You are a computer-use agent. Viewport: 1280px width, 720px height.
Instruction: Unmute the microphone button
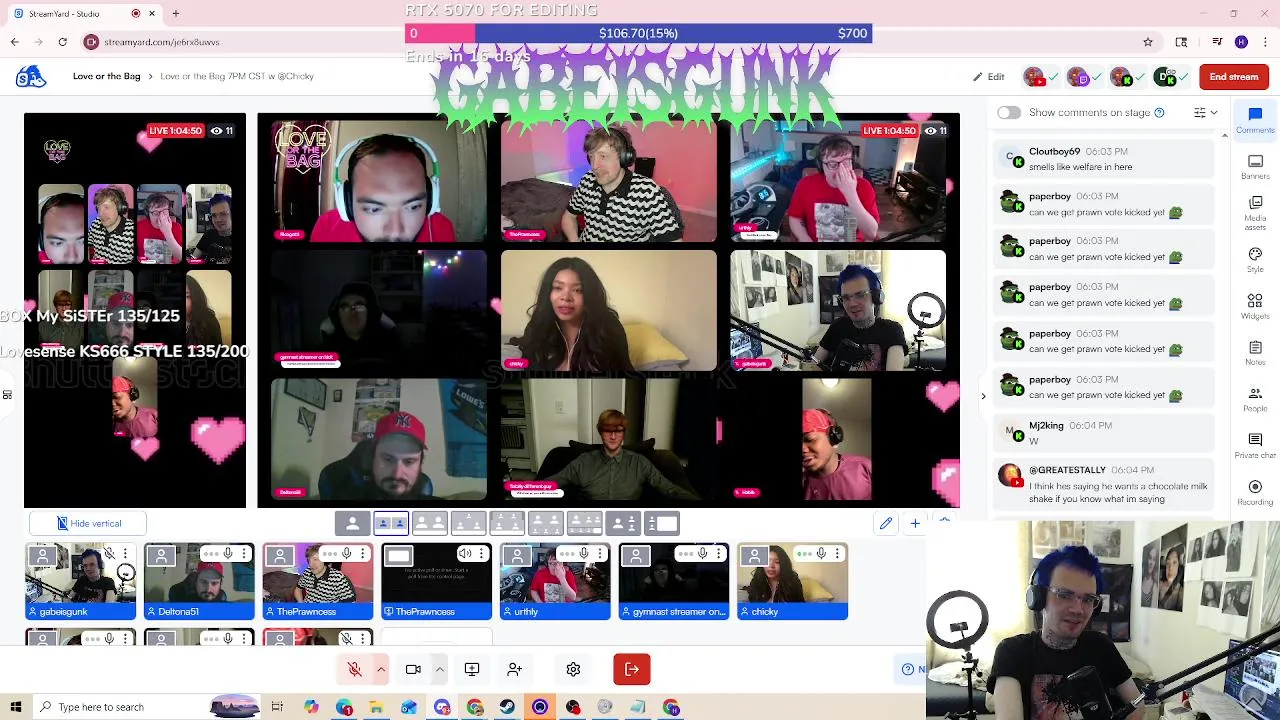(354, 669)
